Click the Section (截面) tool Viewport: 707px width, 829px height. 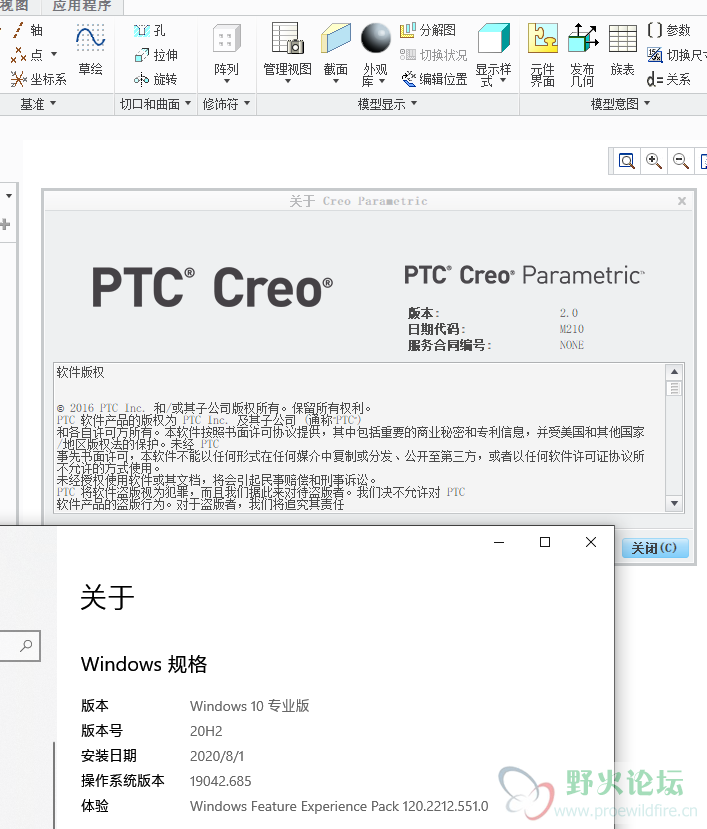click(x=336, y=50)
